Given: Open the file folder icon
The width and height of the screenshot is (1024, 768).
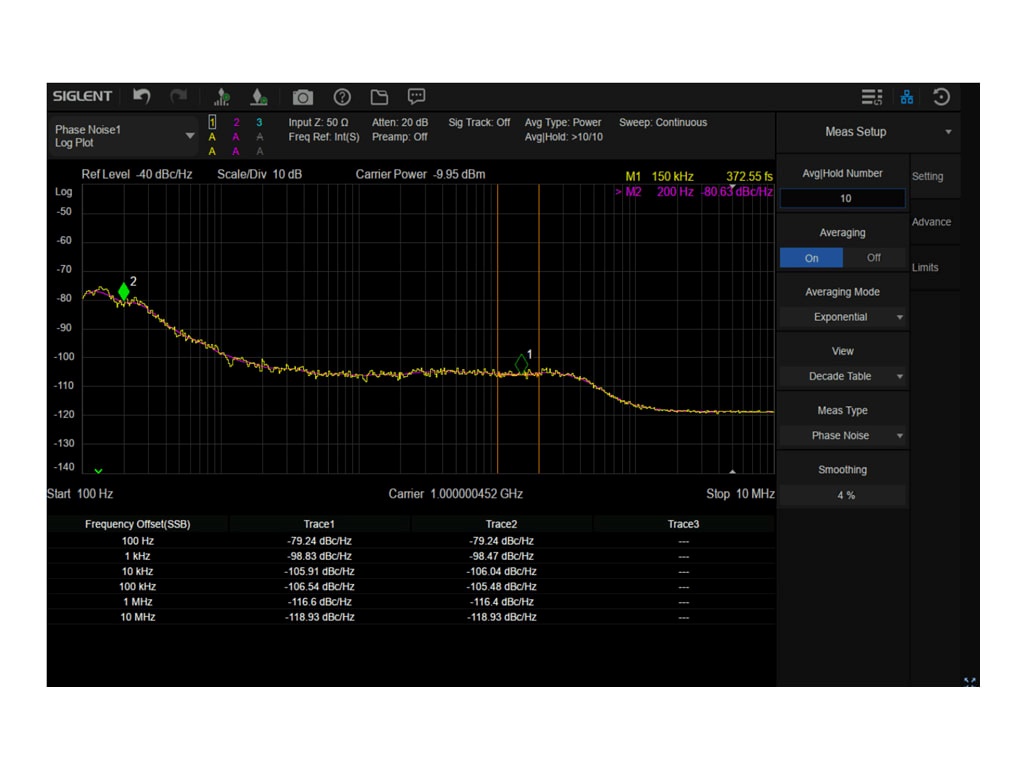Looking at the screenshot, I should tap(379, 97).
